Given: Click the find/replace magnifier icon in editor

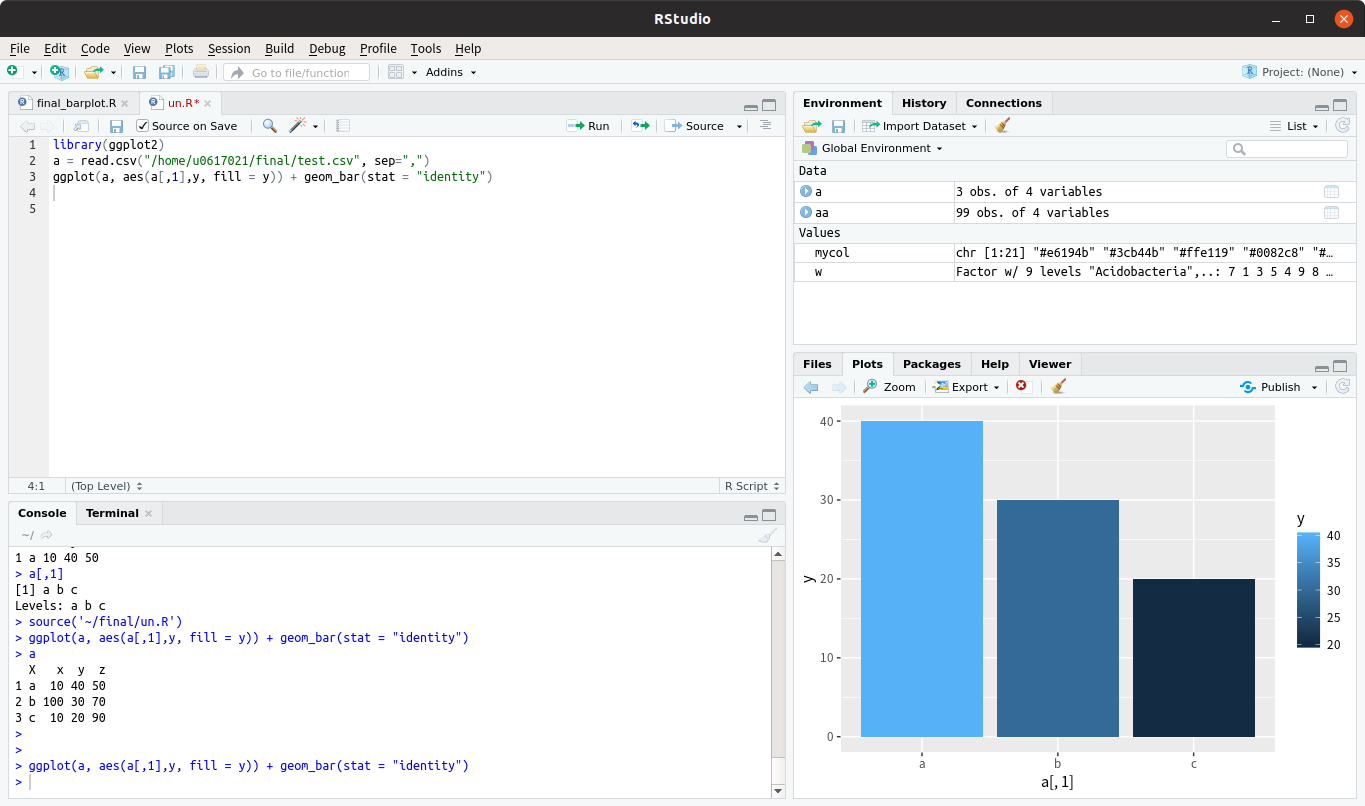Looking at the screenshot, I should pyautogui.click(x=269, y=126).
